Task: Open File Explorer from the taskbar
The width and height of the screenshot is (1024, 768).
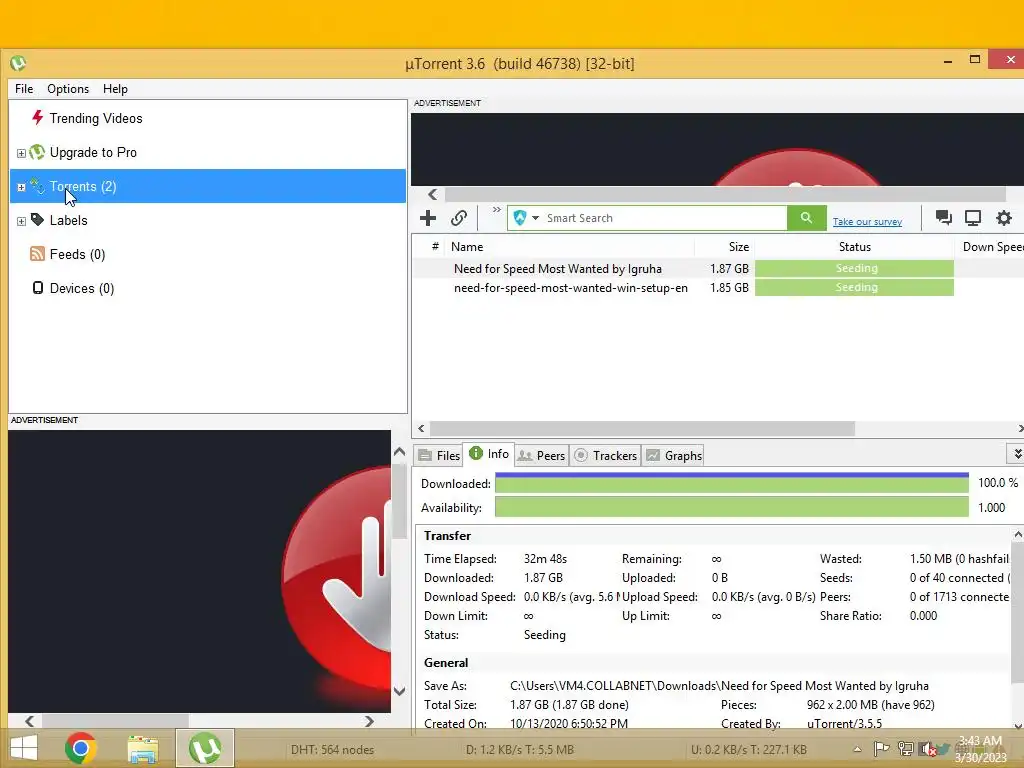Action: coord(143,749)
